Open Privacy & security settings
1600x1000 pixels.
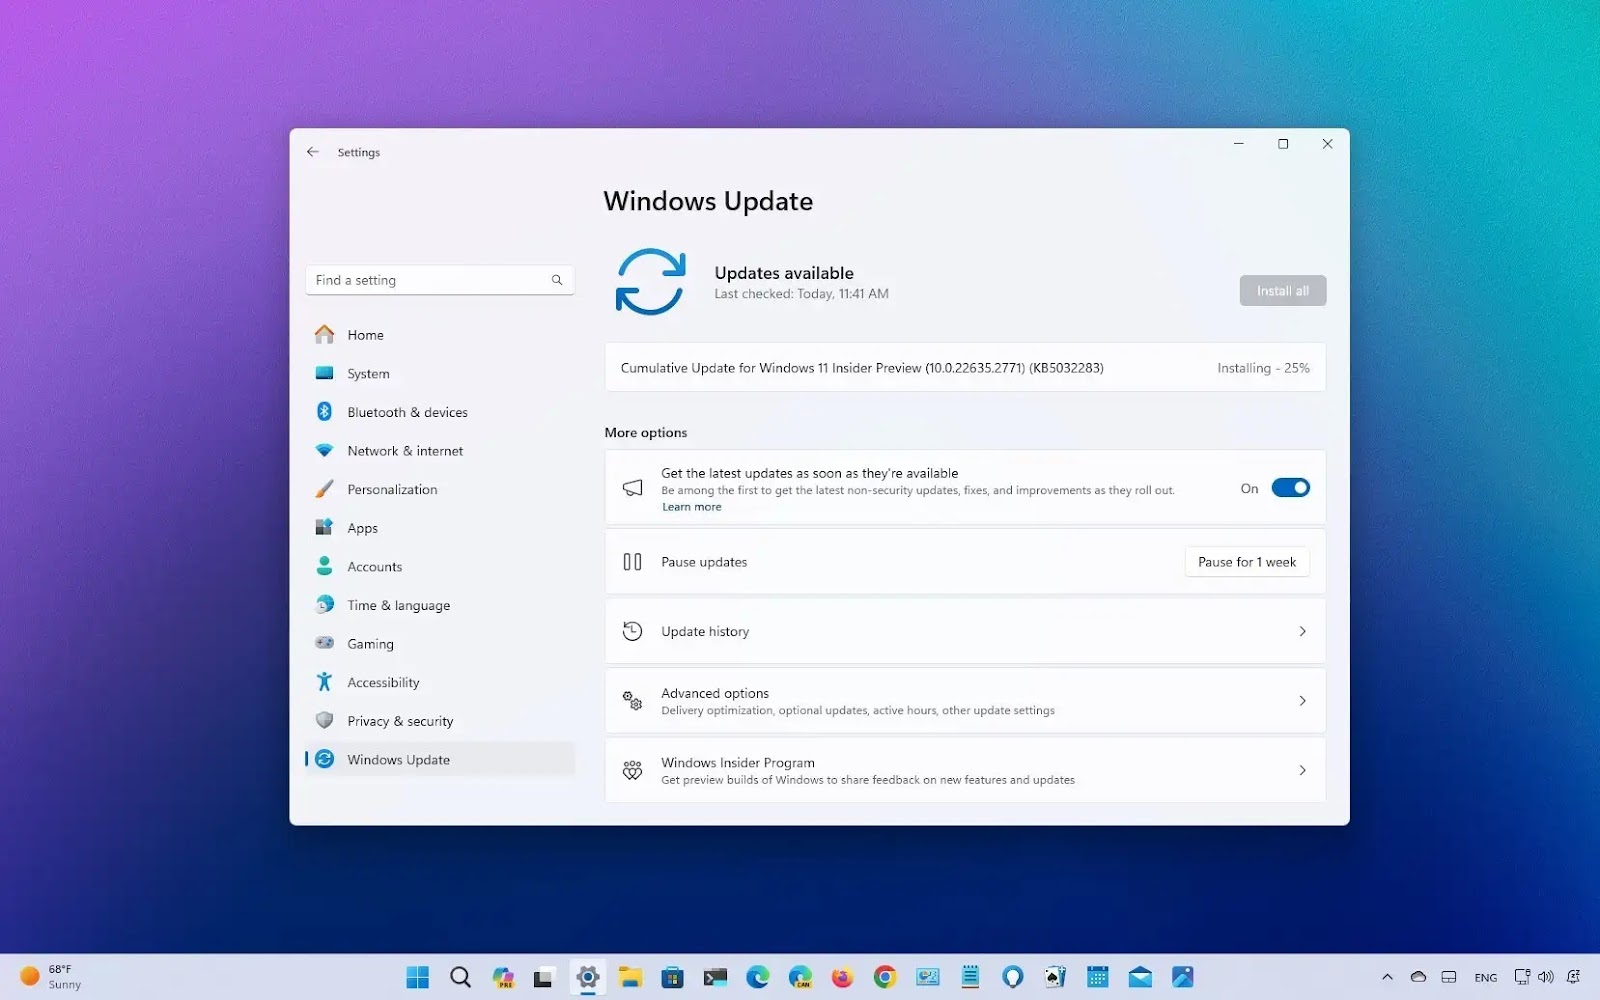pos(440,721)
